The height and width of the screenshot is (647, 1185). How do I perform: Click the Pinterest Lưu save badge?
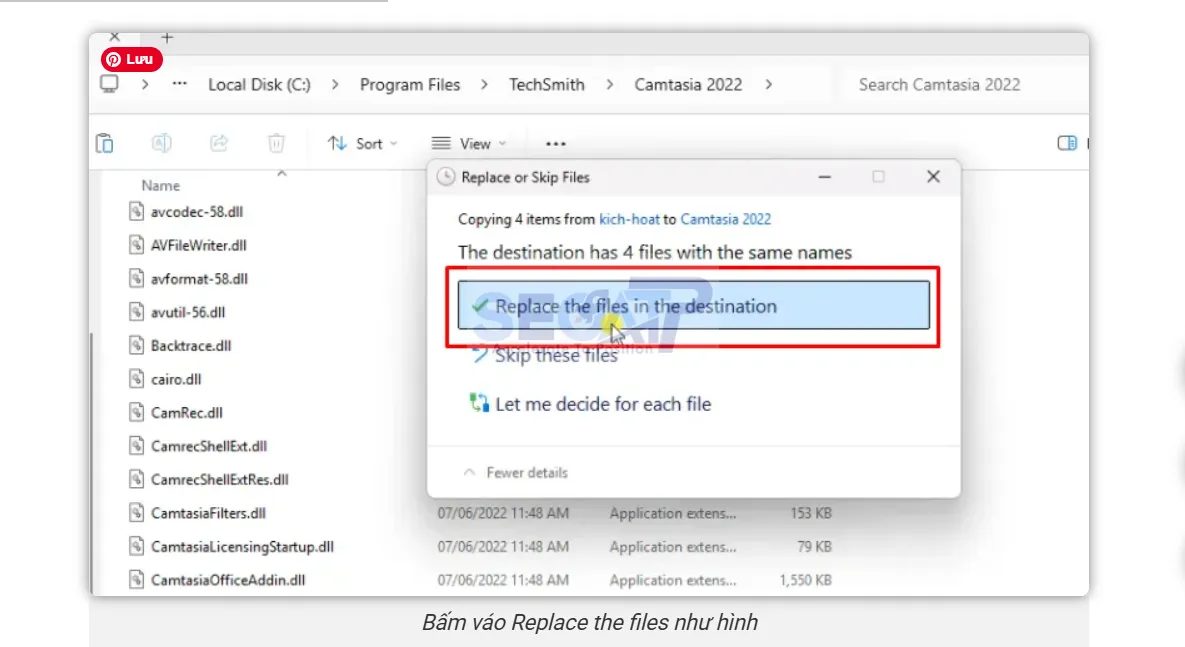pos(131,59)
